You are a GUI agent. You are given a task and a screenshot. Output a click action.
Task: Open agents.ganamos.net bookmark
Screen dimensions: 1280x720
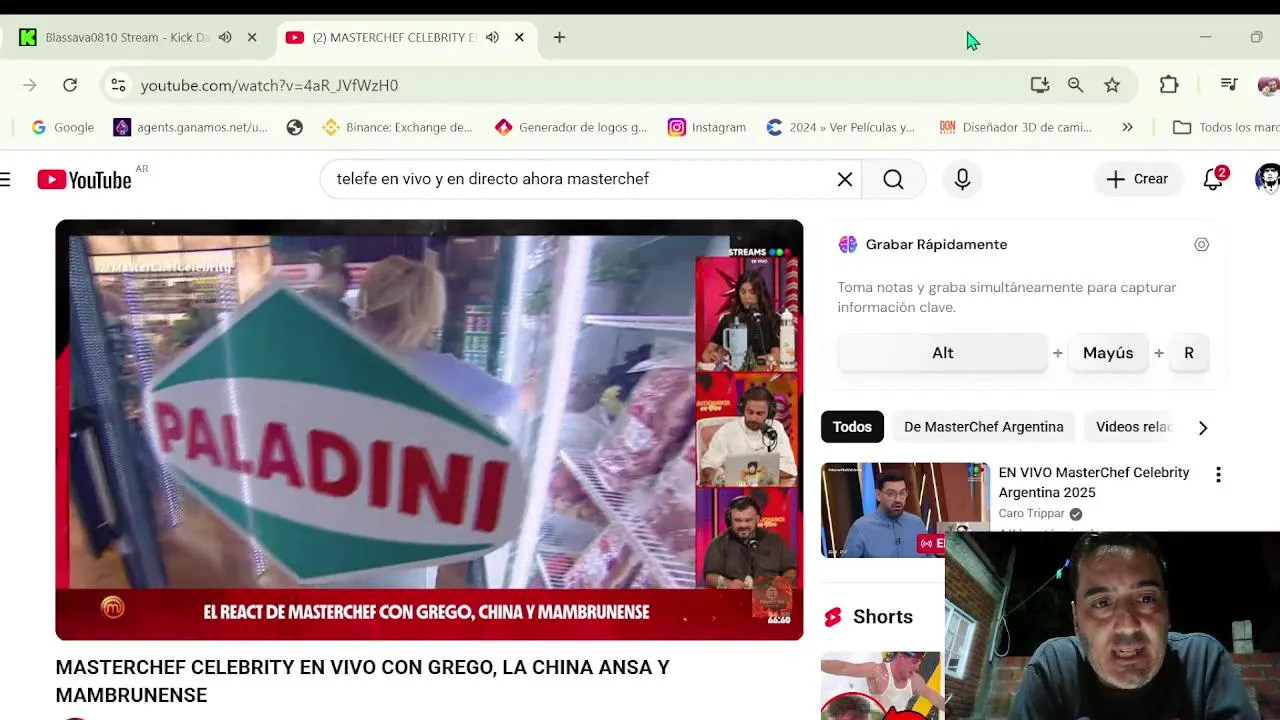[191, 127]
